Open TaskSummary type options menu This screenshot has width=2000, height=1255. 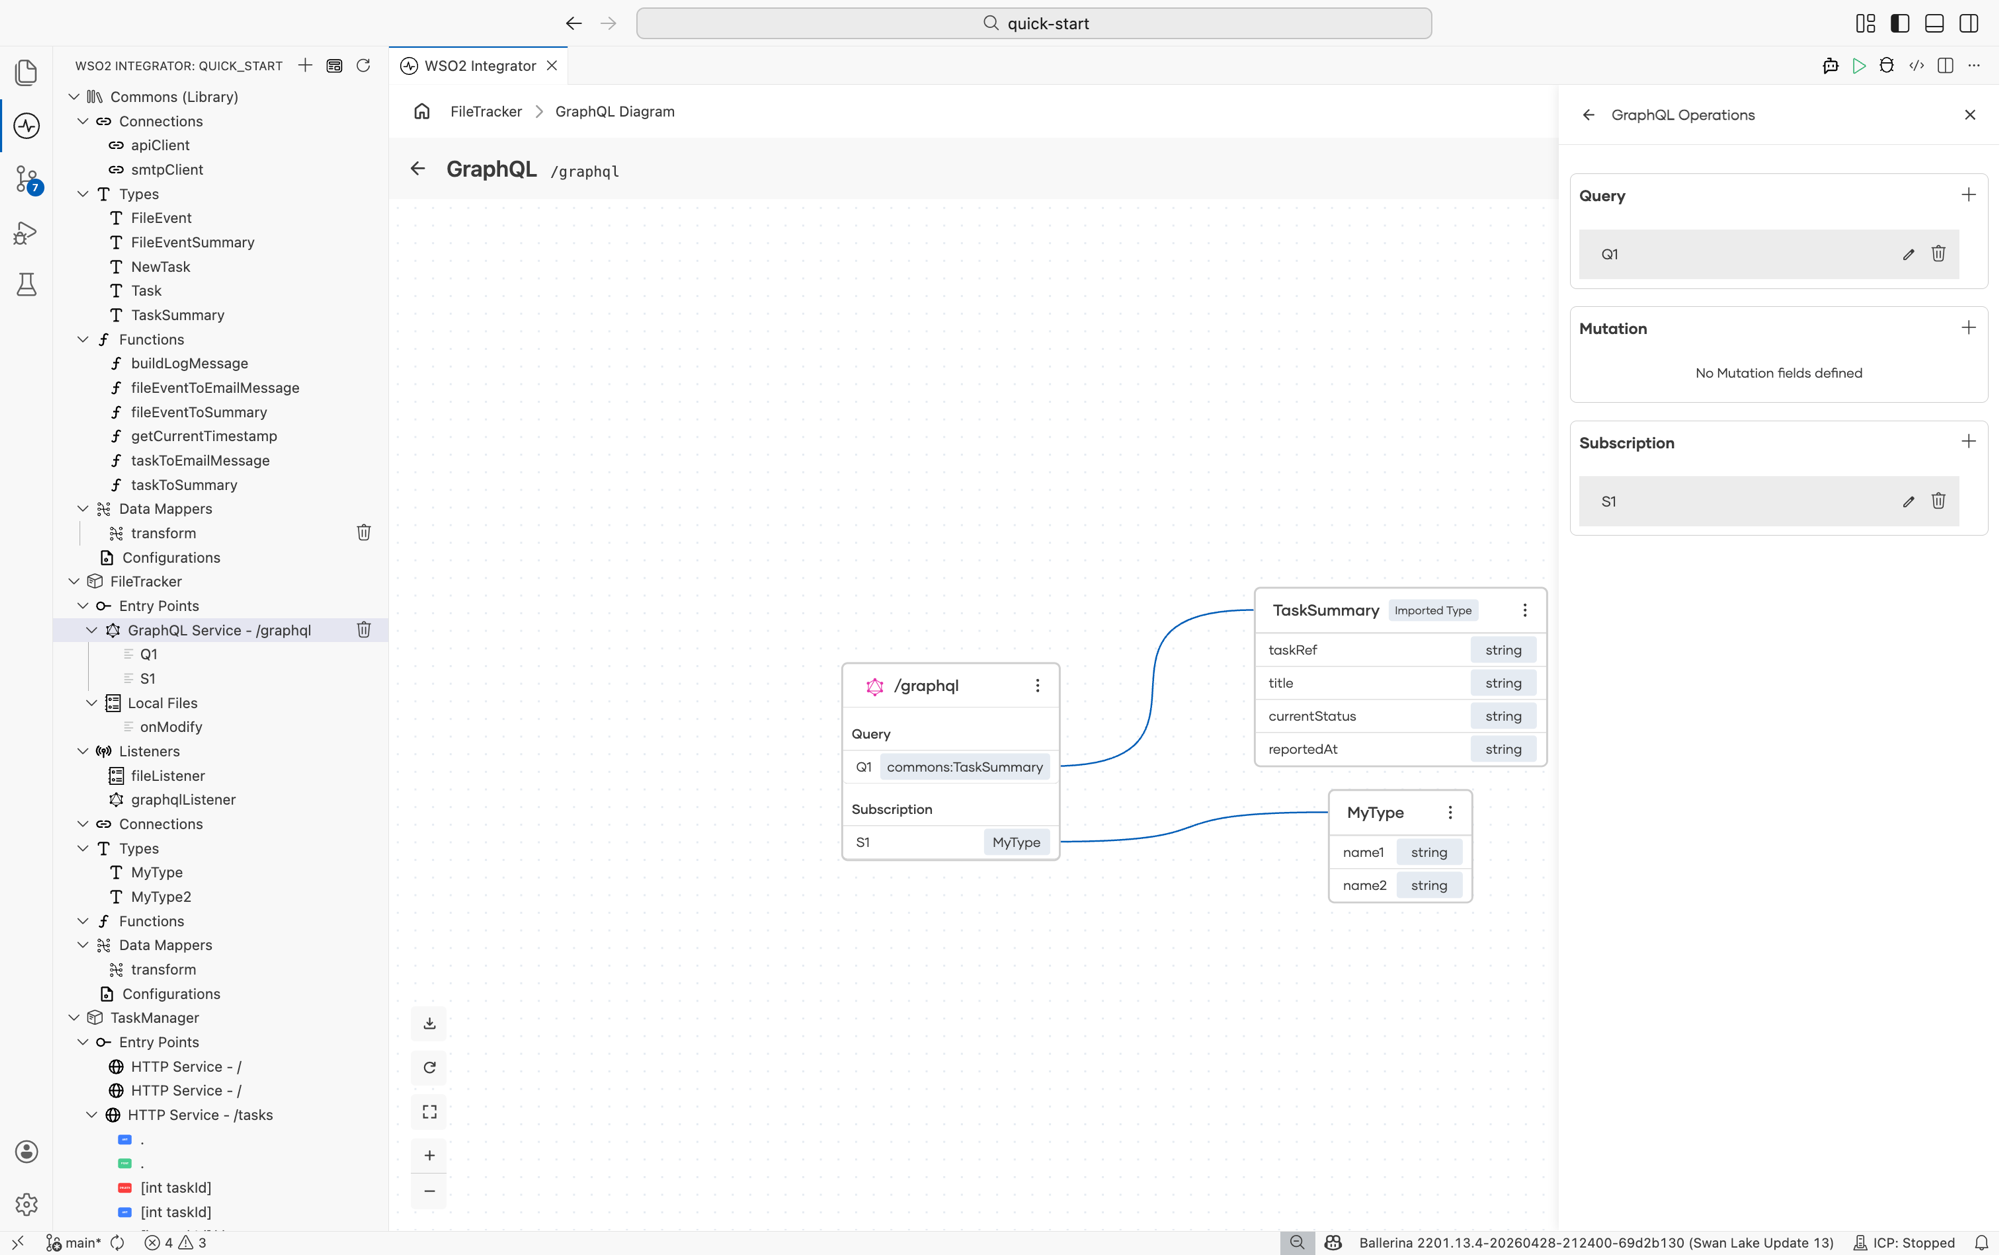(1524, 610)
